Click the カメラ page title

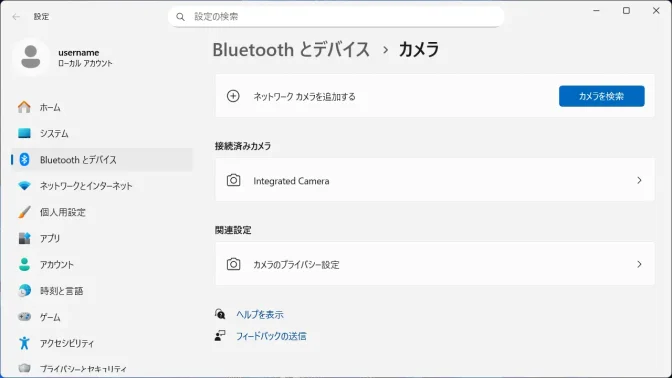419,50
